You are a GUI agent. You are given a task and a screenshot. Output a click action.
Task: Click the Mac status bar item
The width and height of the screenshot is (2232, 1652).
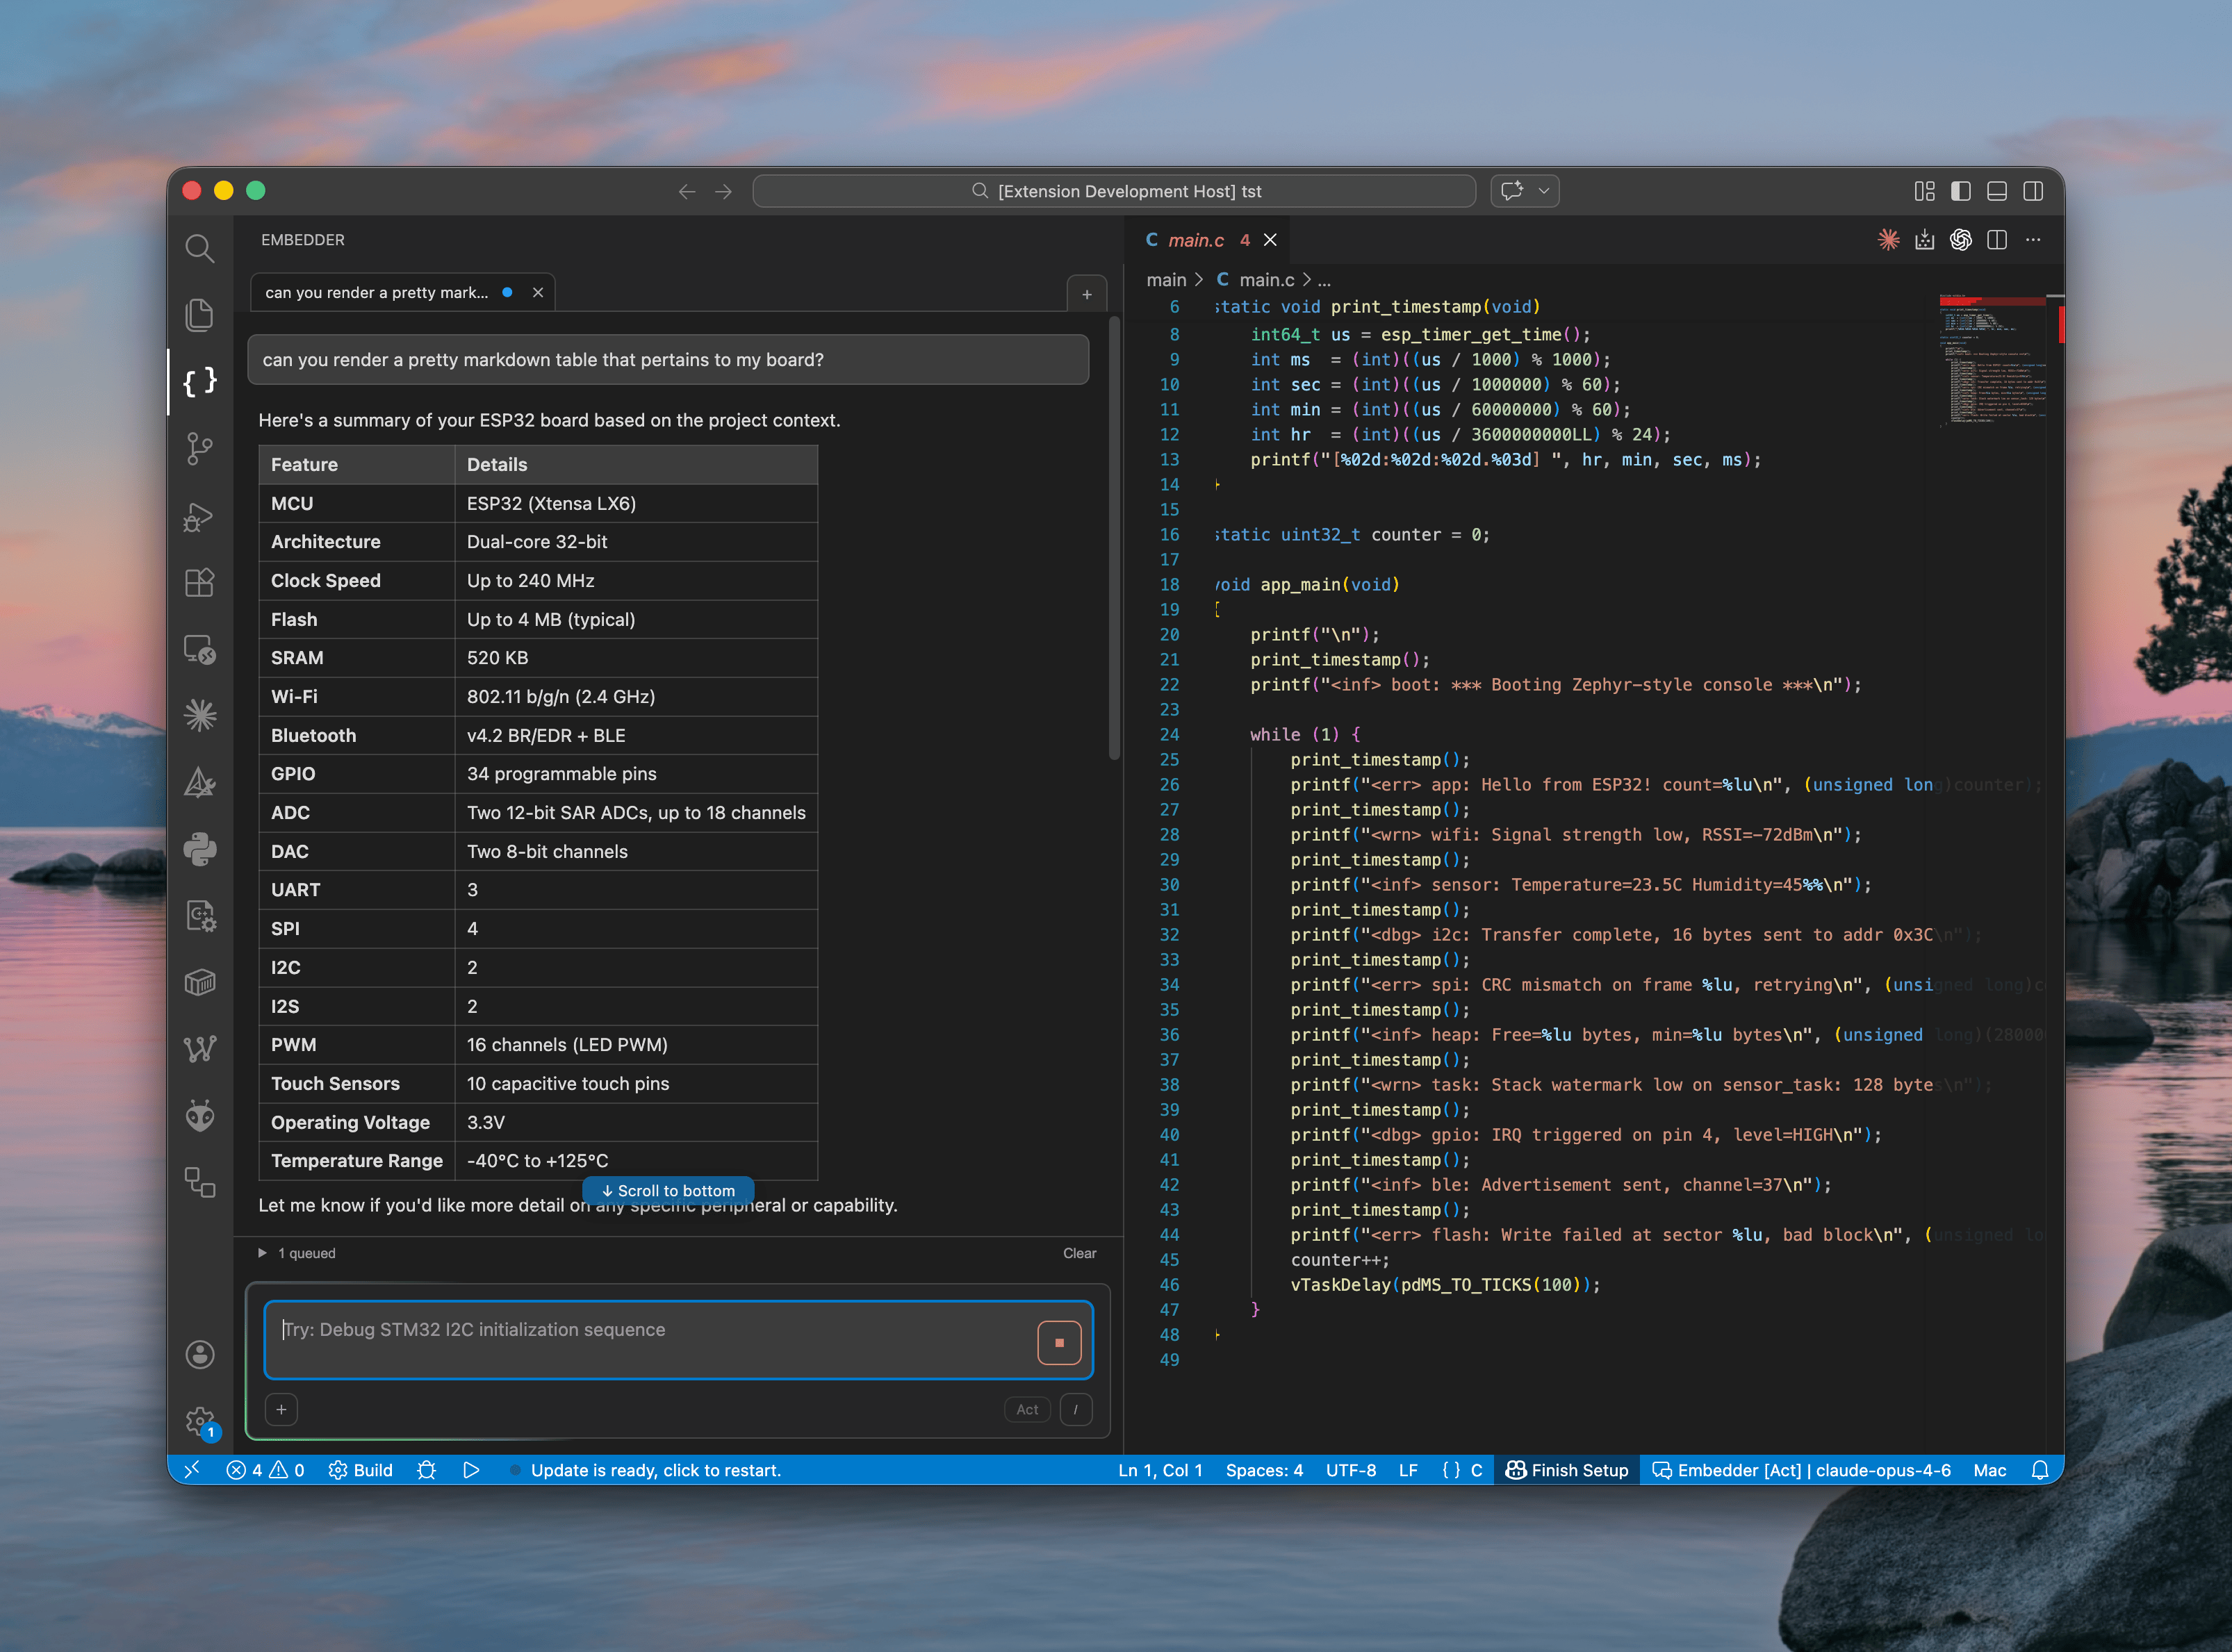point(1989,1469)
